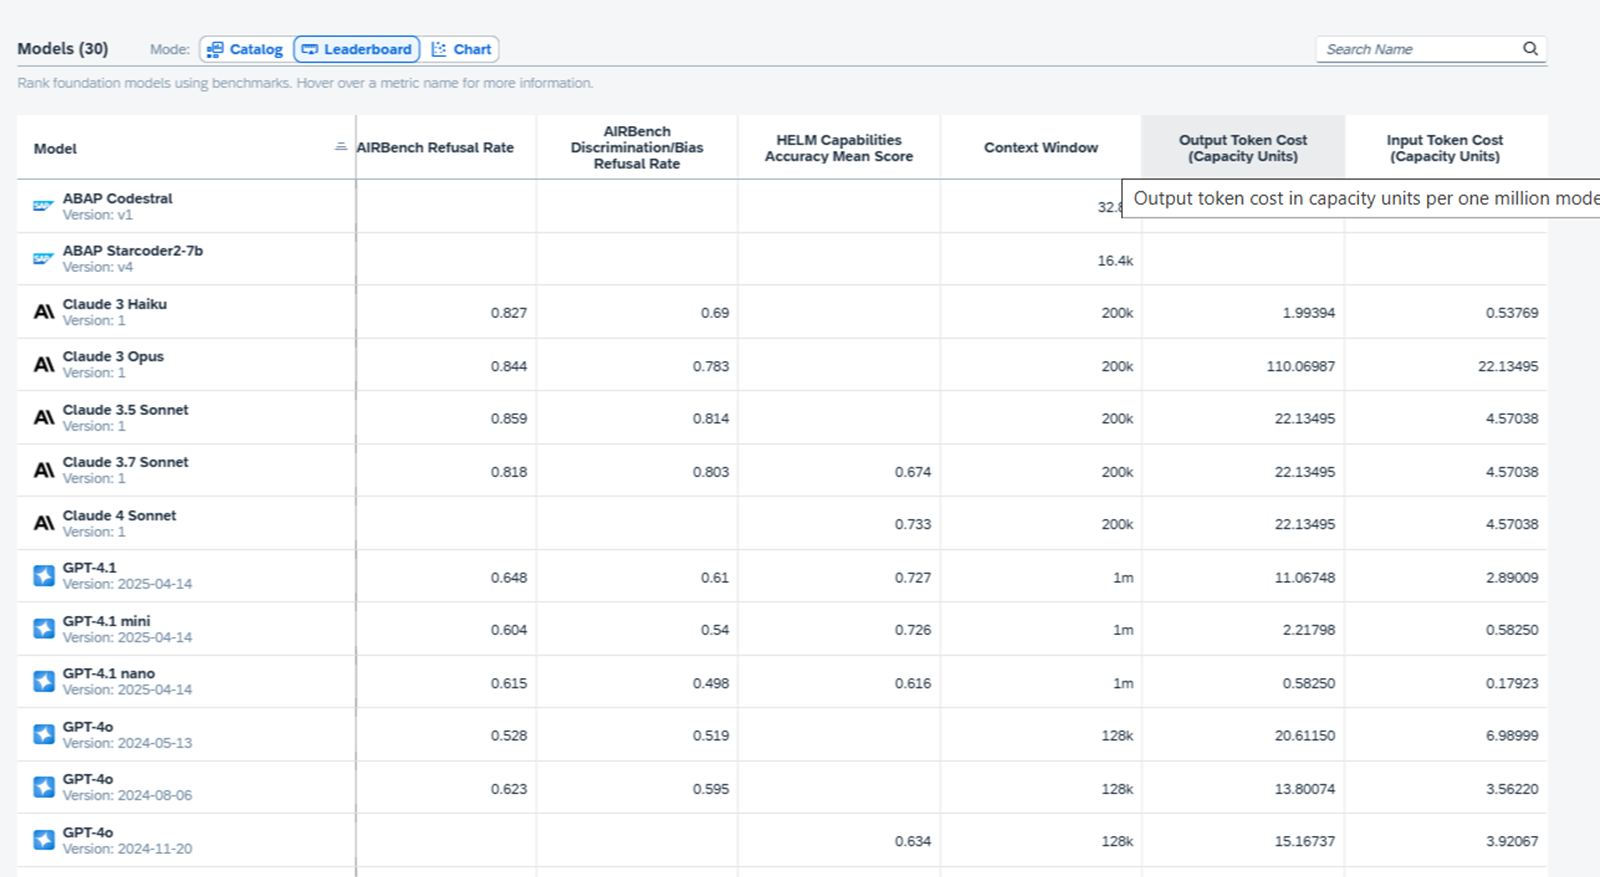The height and width of the screenshot is (877, 1600).
Task: Click Claude 3 Haiku input cost 0.53769
Action: click(1512, 313)
